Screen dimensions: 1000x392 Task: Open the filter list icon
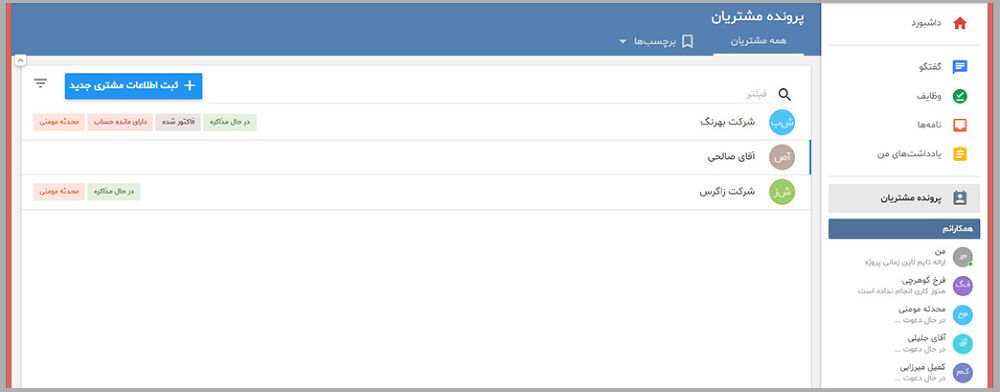coord(40,83)
